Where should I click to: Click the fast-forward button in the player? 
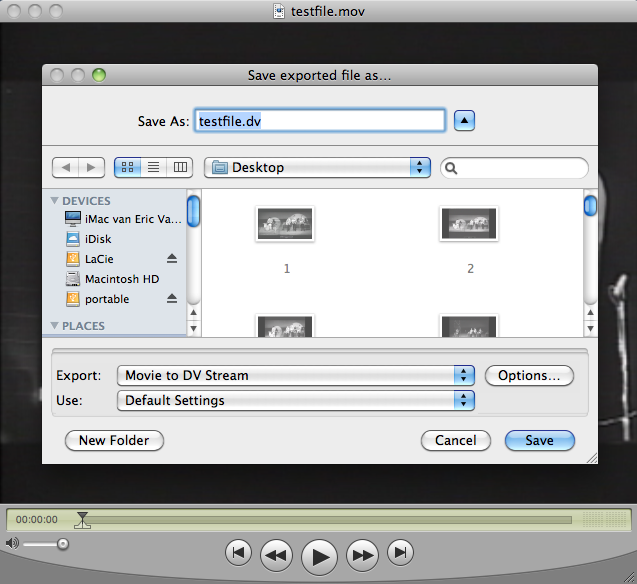362,555
